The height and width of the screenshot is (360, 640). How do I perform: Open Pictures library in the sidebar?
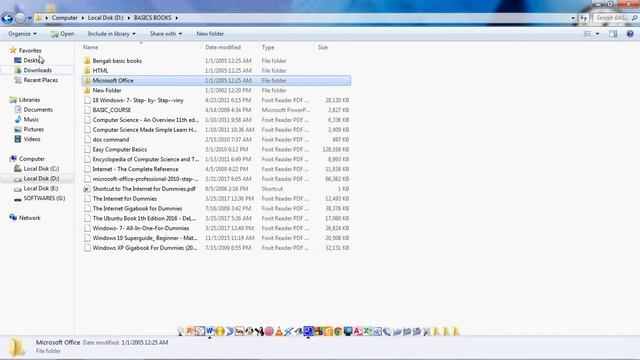click(33, 129)
